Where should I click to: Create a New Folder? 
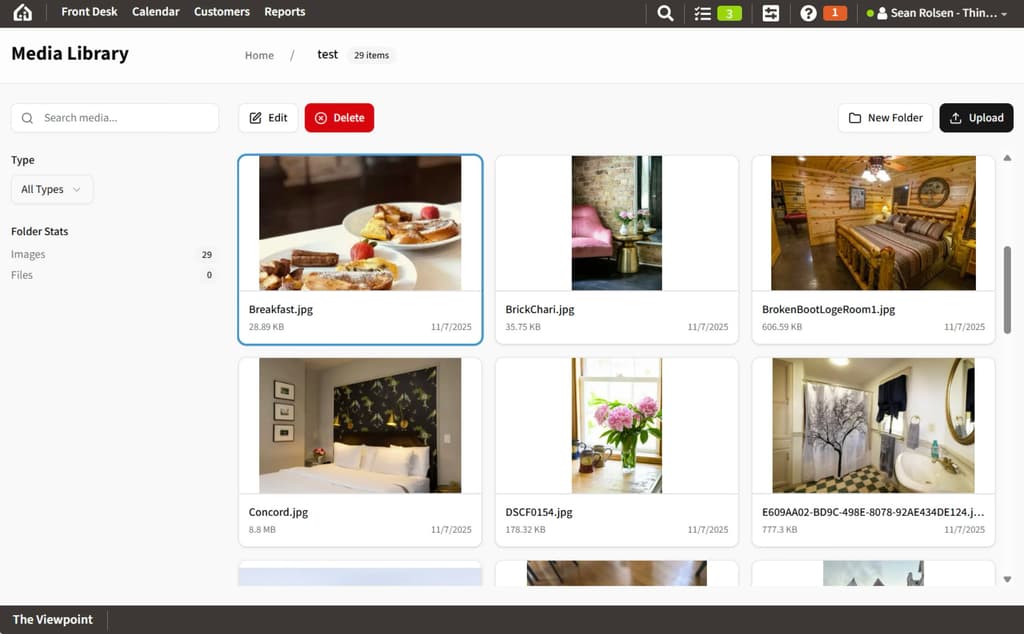(885, 117)
